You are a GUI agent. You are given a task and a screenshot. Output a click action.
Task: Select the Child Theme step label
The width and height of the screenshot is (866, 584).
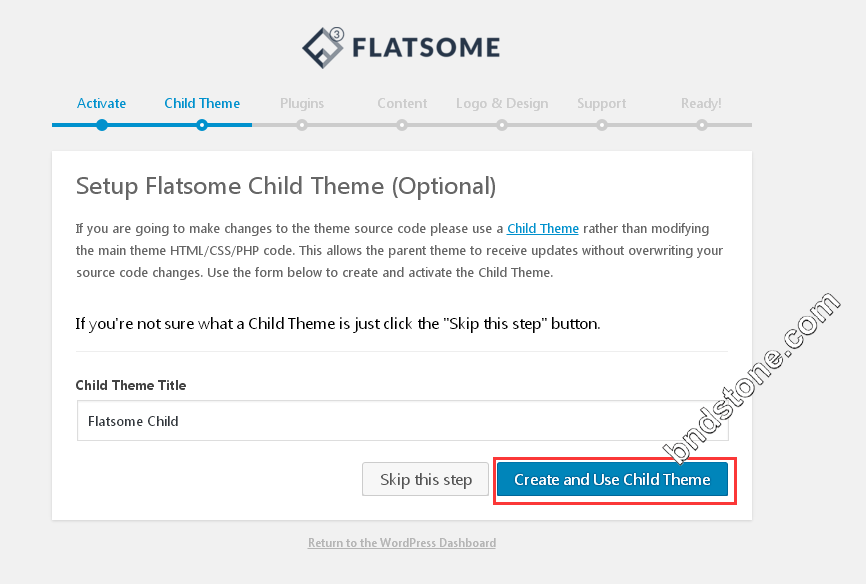click(202, 103)
